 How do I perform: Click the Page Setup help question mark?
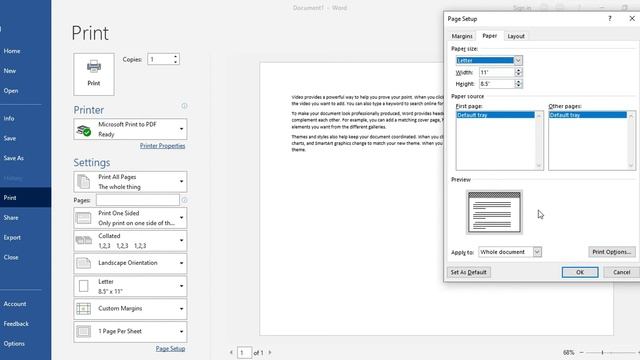point(609,18)
